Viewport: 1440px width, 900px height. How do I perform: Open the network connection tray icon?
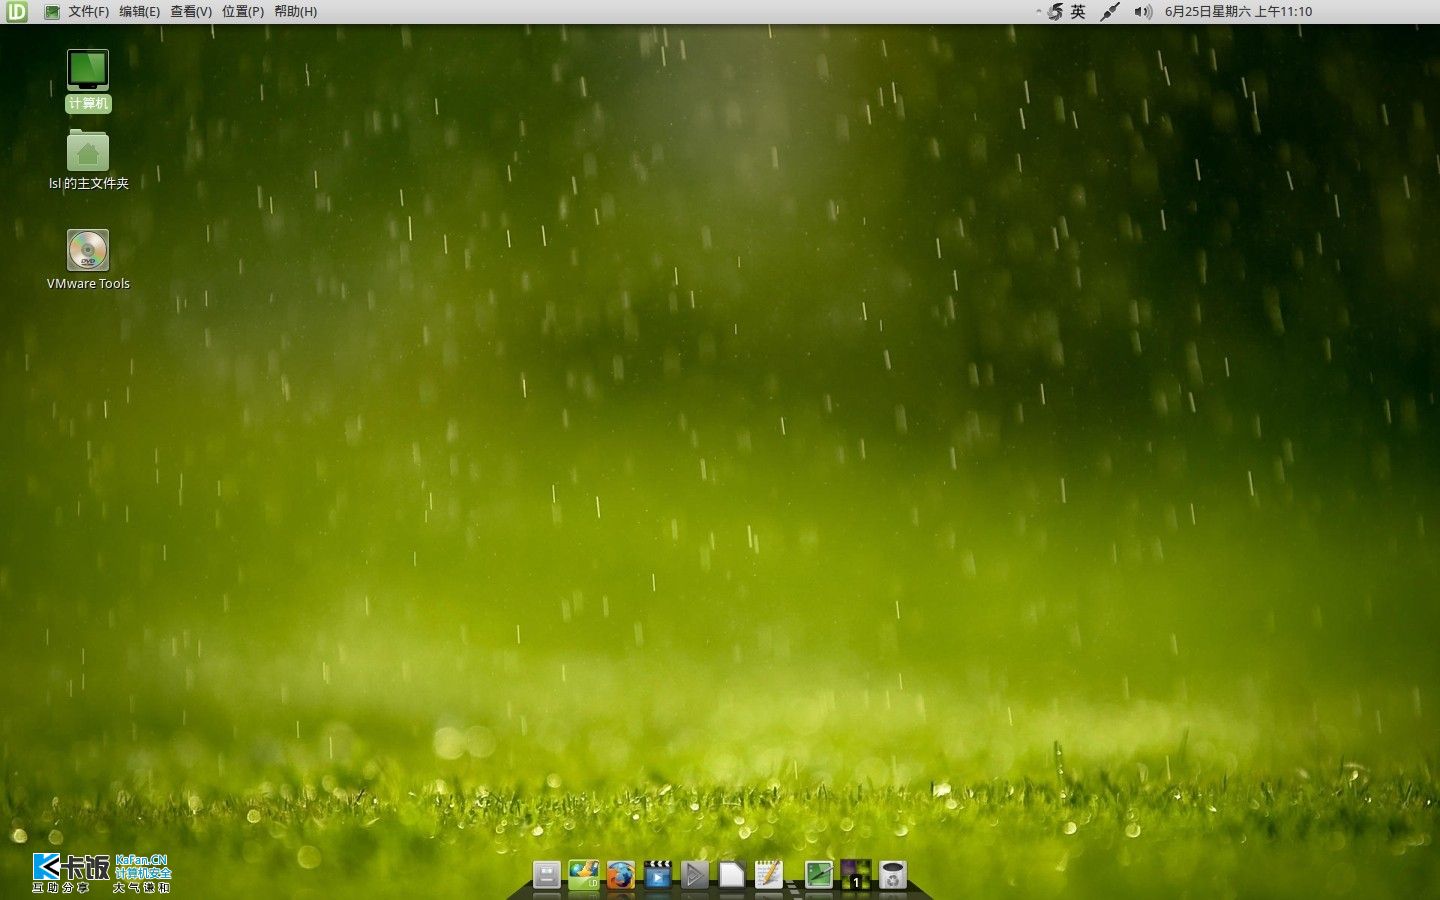(x=1110, y=12)
